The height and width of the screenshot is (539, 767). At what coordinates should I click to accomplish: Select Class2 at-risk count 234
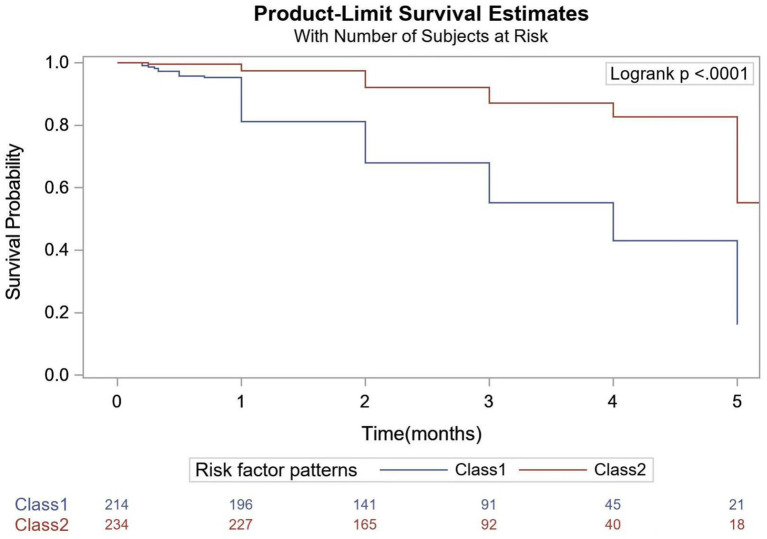(x=116, y=525)
